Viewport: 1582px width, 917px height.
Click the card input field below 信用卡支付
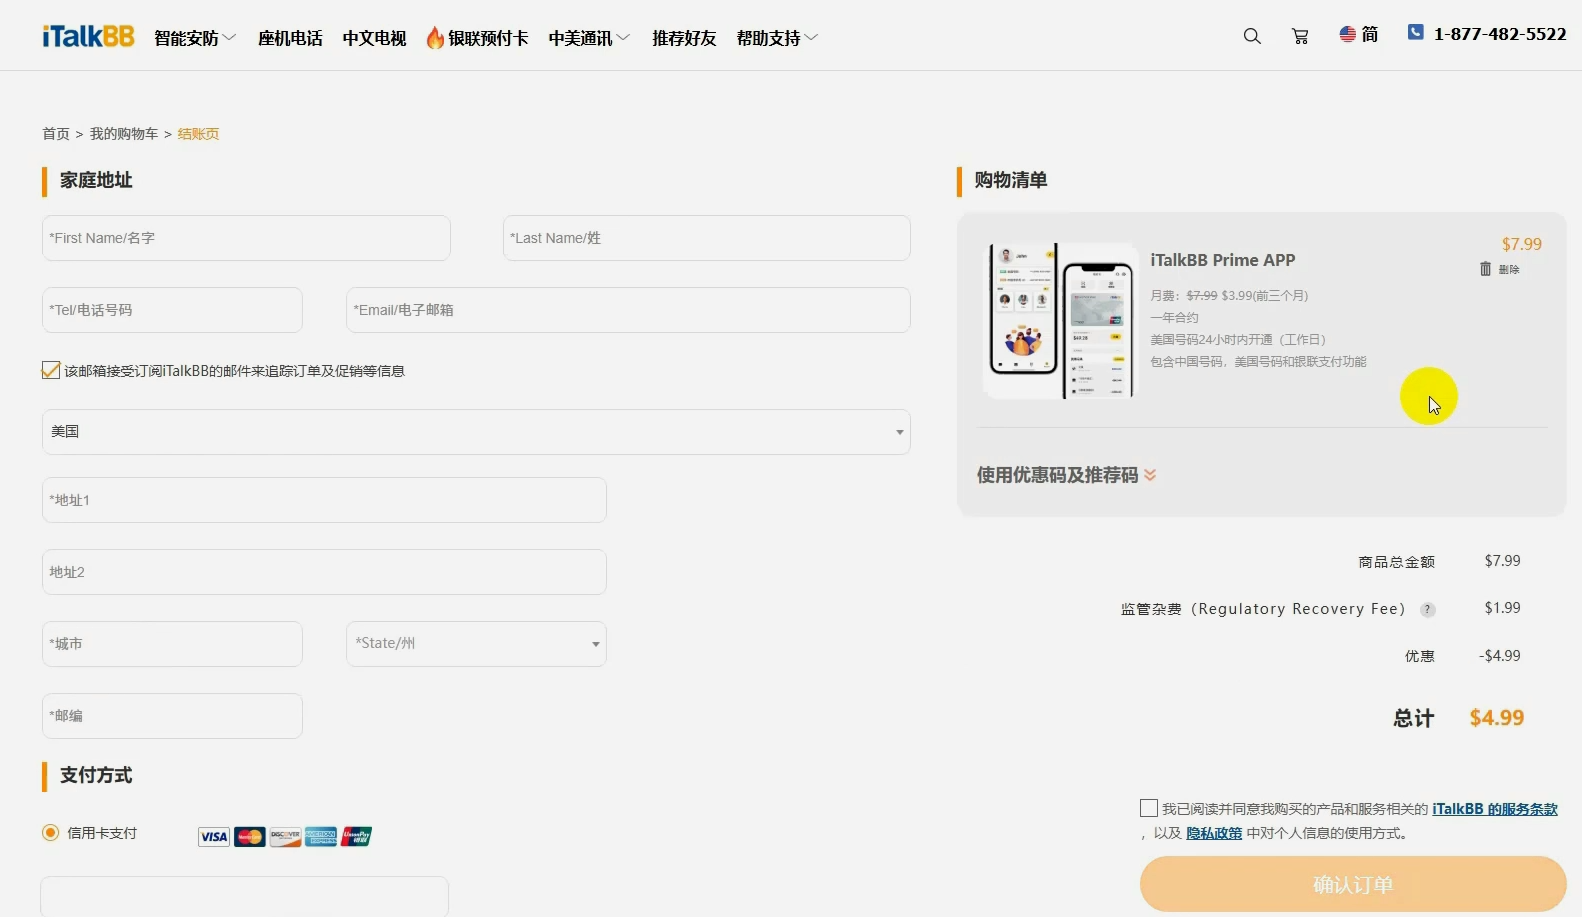(244, 897)
